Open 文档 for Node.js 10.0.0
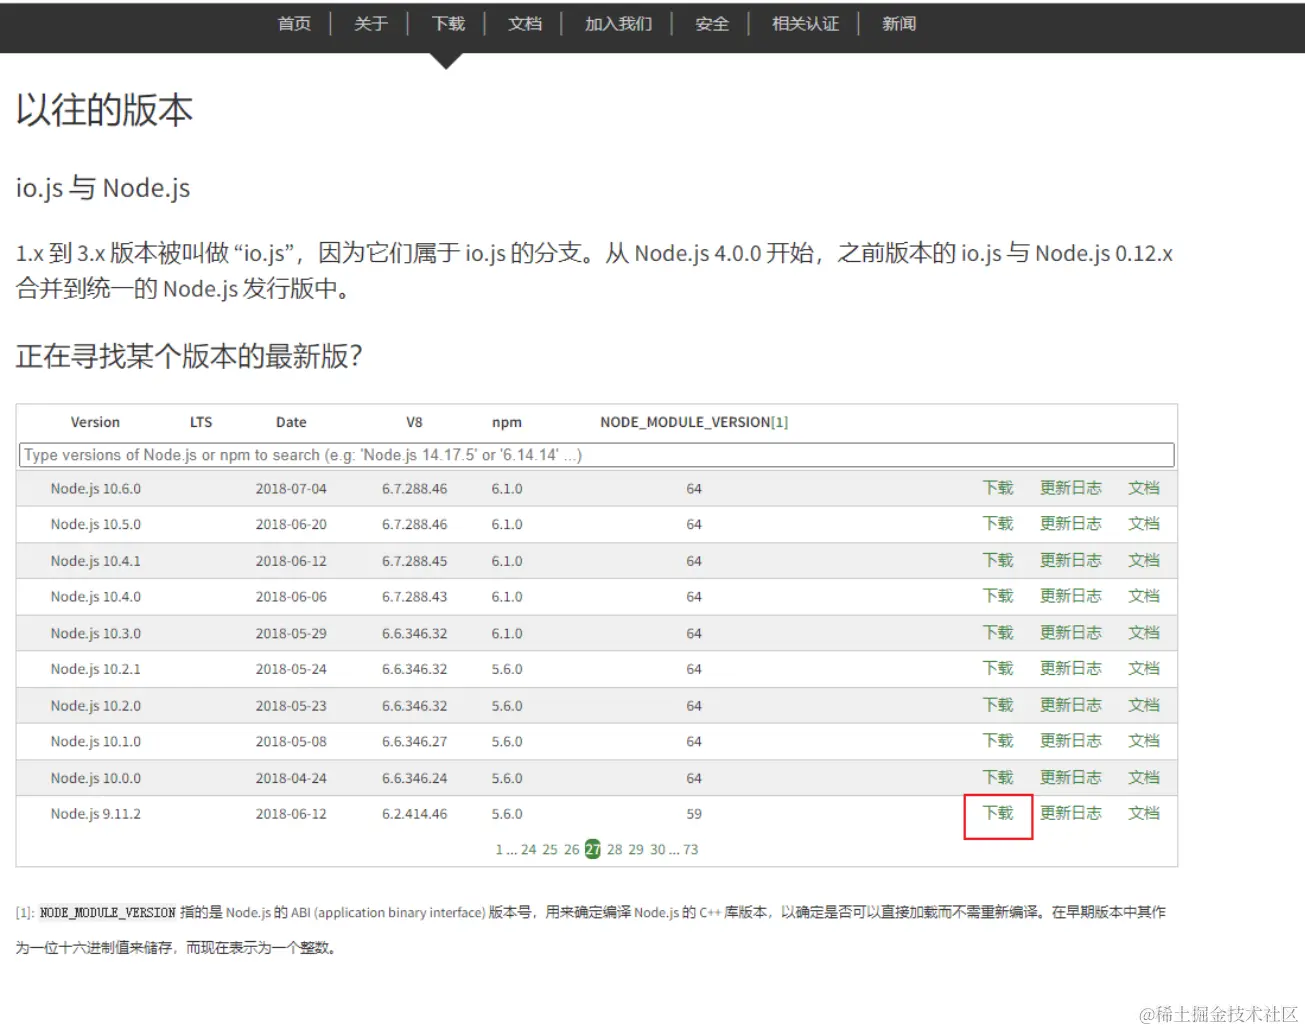This screenshot has width=1305, height=1031. [1144, 778]
